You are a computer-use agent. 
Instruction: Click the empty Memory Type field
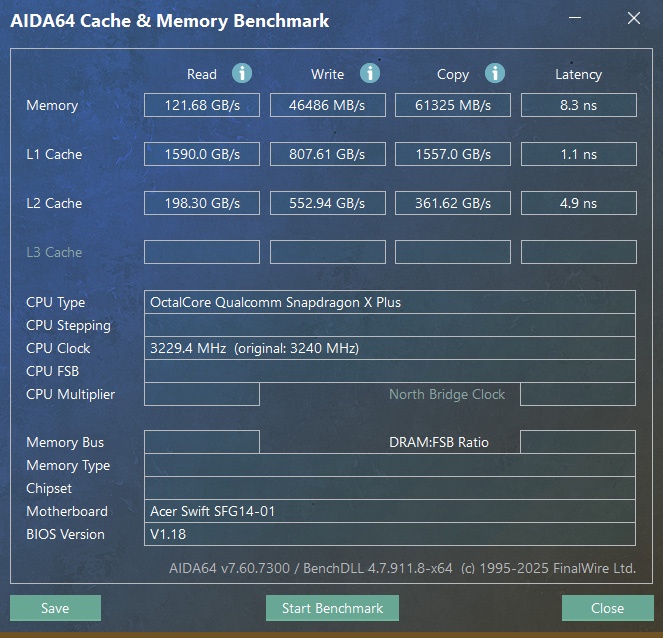pyautogui.click(x=390, y=465)
